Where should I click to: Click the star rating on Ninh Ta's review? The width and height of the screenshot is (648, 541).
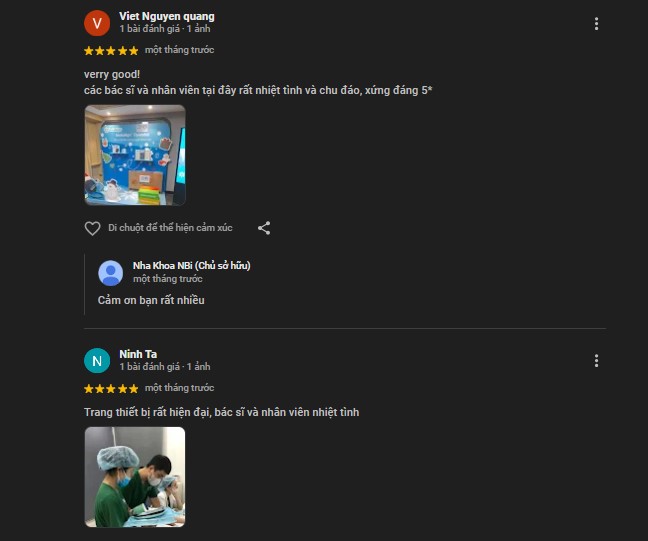[x=111, y=388]
